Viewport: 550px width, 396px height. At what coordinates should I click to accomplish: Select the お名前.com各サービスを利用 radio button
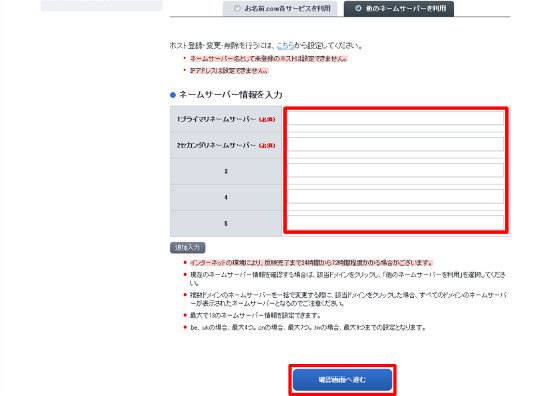pos(237,8)
